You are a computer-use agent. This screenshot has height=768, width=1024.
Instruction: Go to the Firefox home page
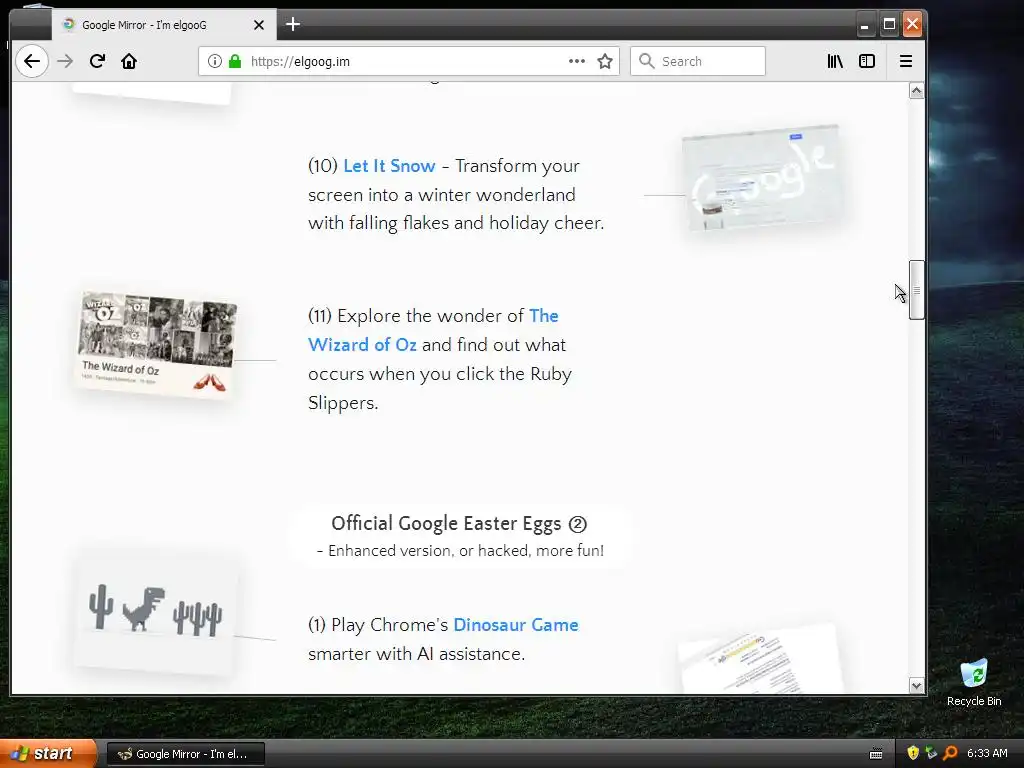(129, 61)
